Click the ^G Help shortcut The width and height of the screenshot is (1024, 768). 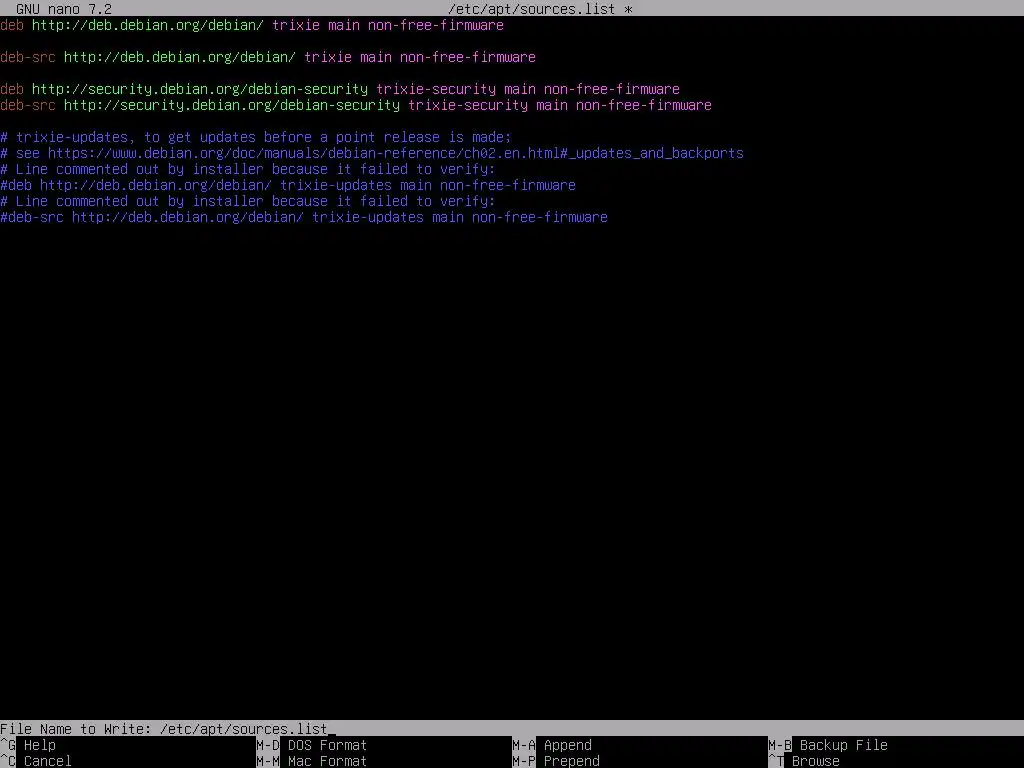click(x=28, y=745)
